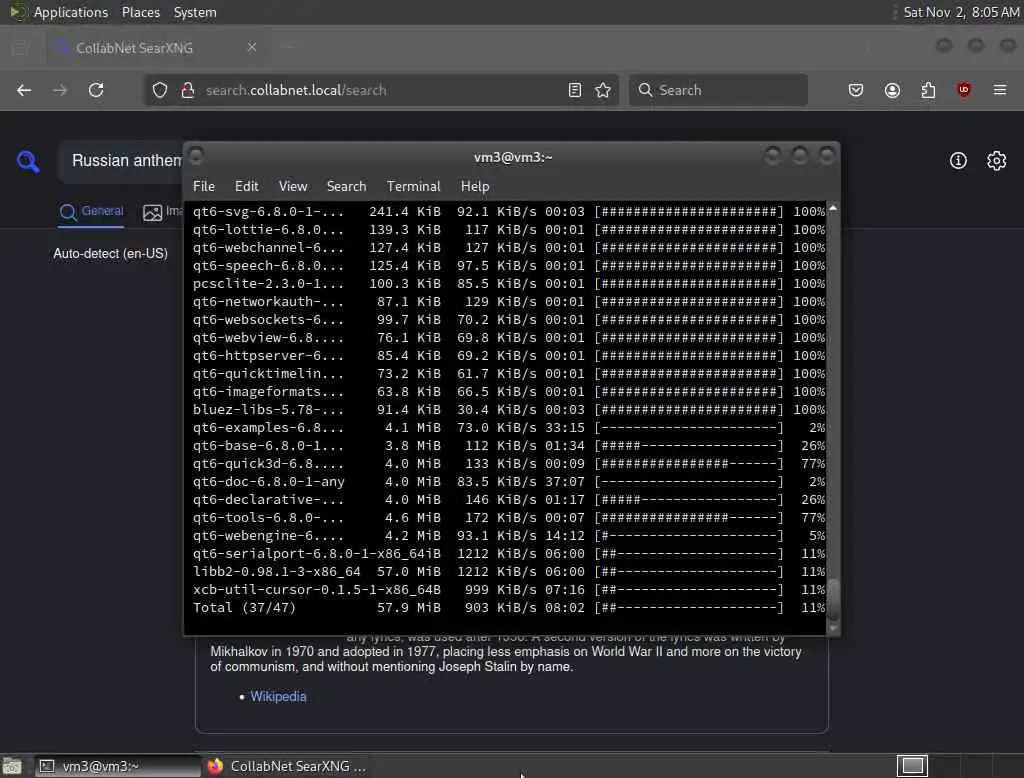
Task: Click the terminal window title vm3@vm3:~
Action: click(x=513, y=157)
